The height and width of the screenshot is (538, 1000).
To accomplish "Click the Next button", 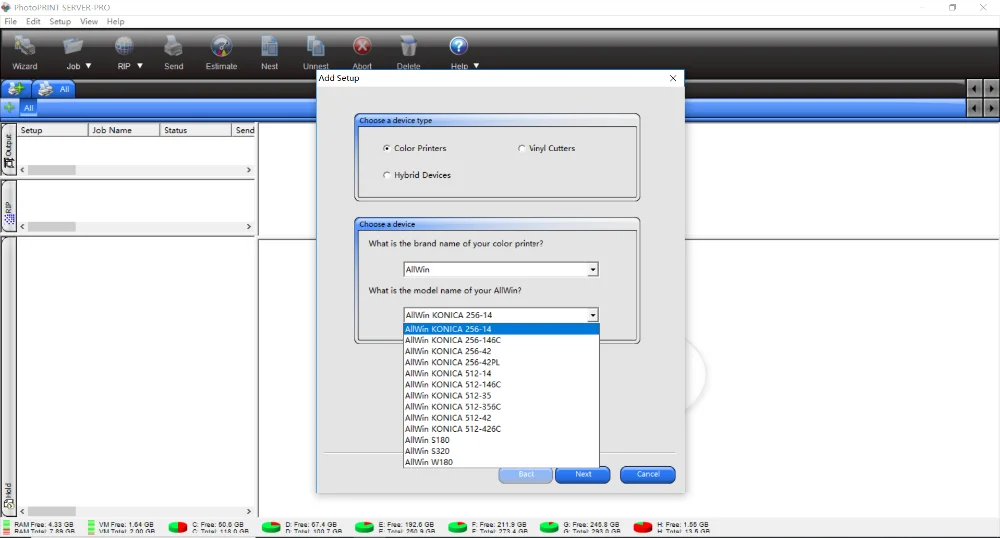I will pyautogui.click(x=583, y=474).
